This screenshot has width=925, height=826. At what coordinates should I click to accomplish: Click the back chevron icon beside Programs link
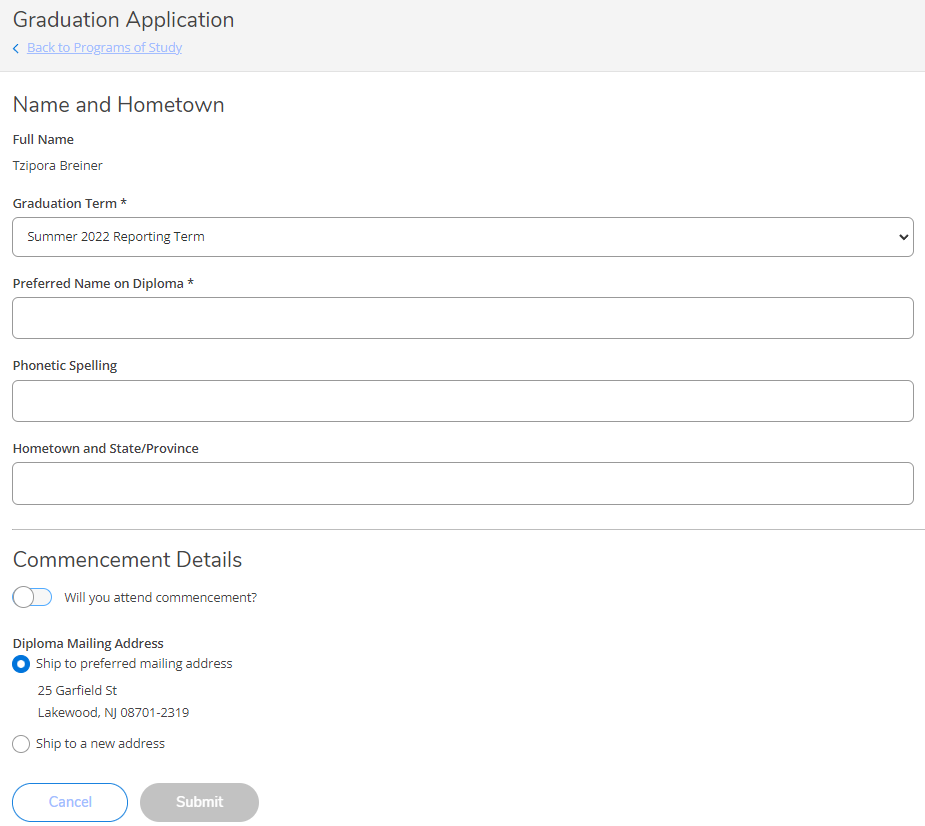coord(16,48)
